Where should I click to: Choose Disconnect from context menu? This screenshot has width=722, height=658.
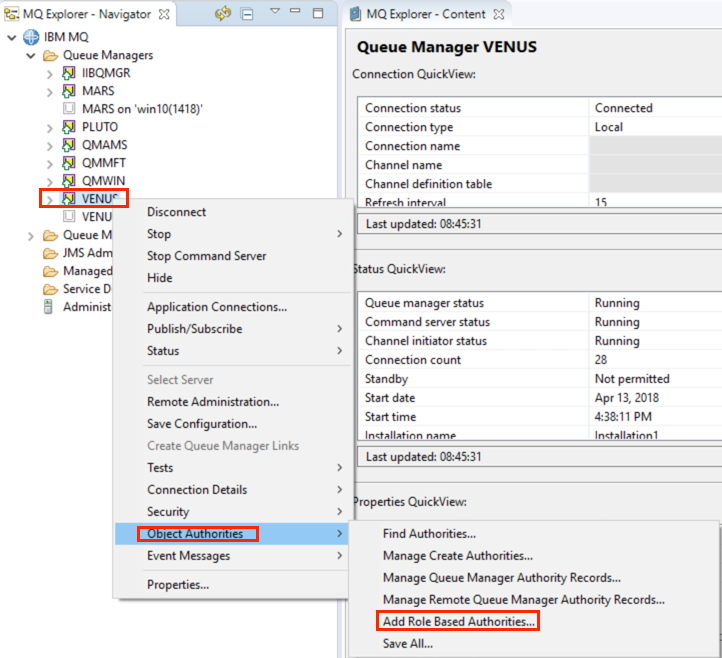click(x=176, y=212)
